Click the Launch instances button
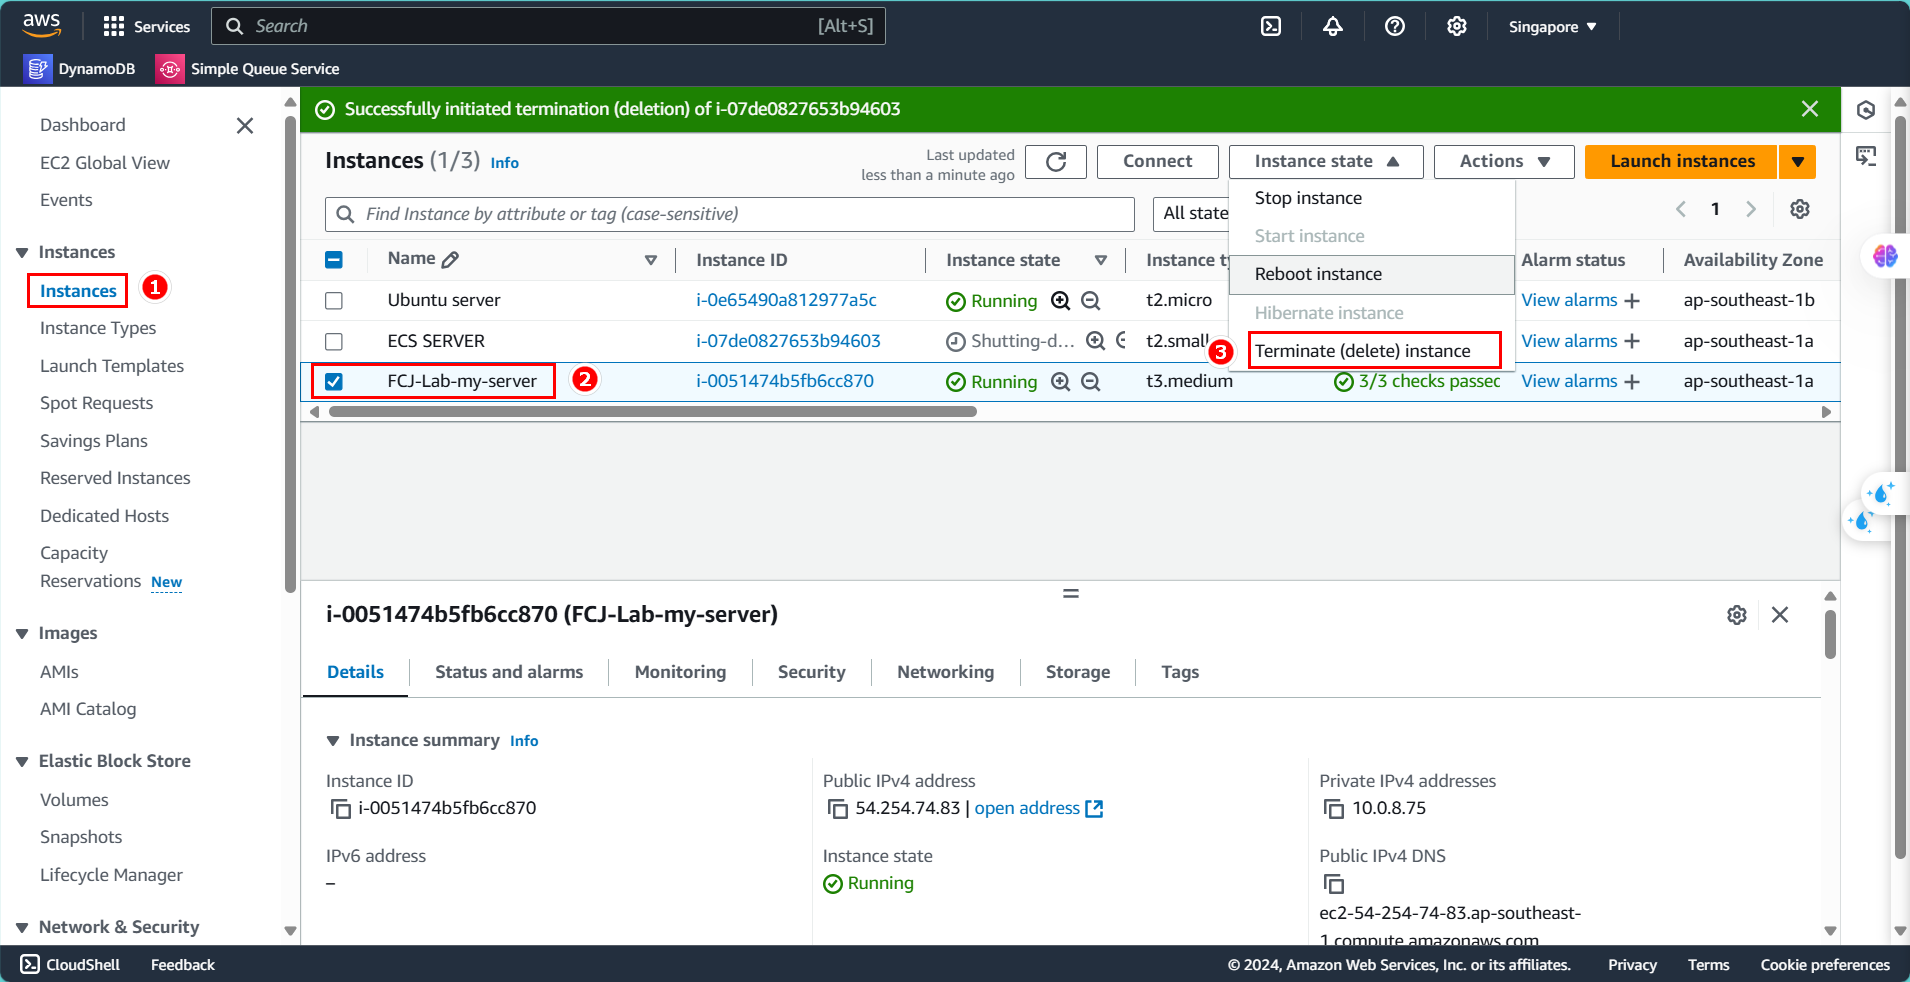1910x982 pixels. (x=1682, y=162)
